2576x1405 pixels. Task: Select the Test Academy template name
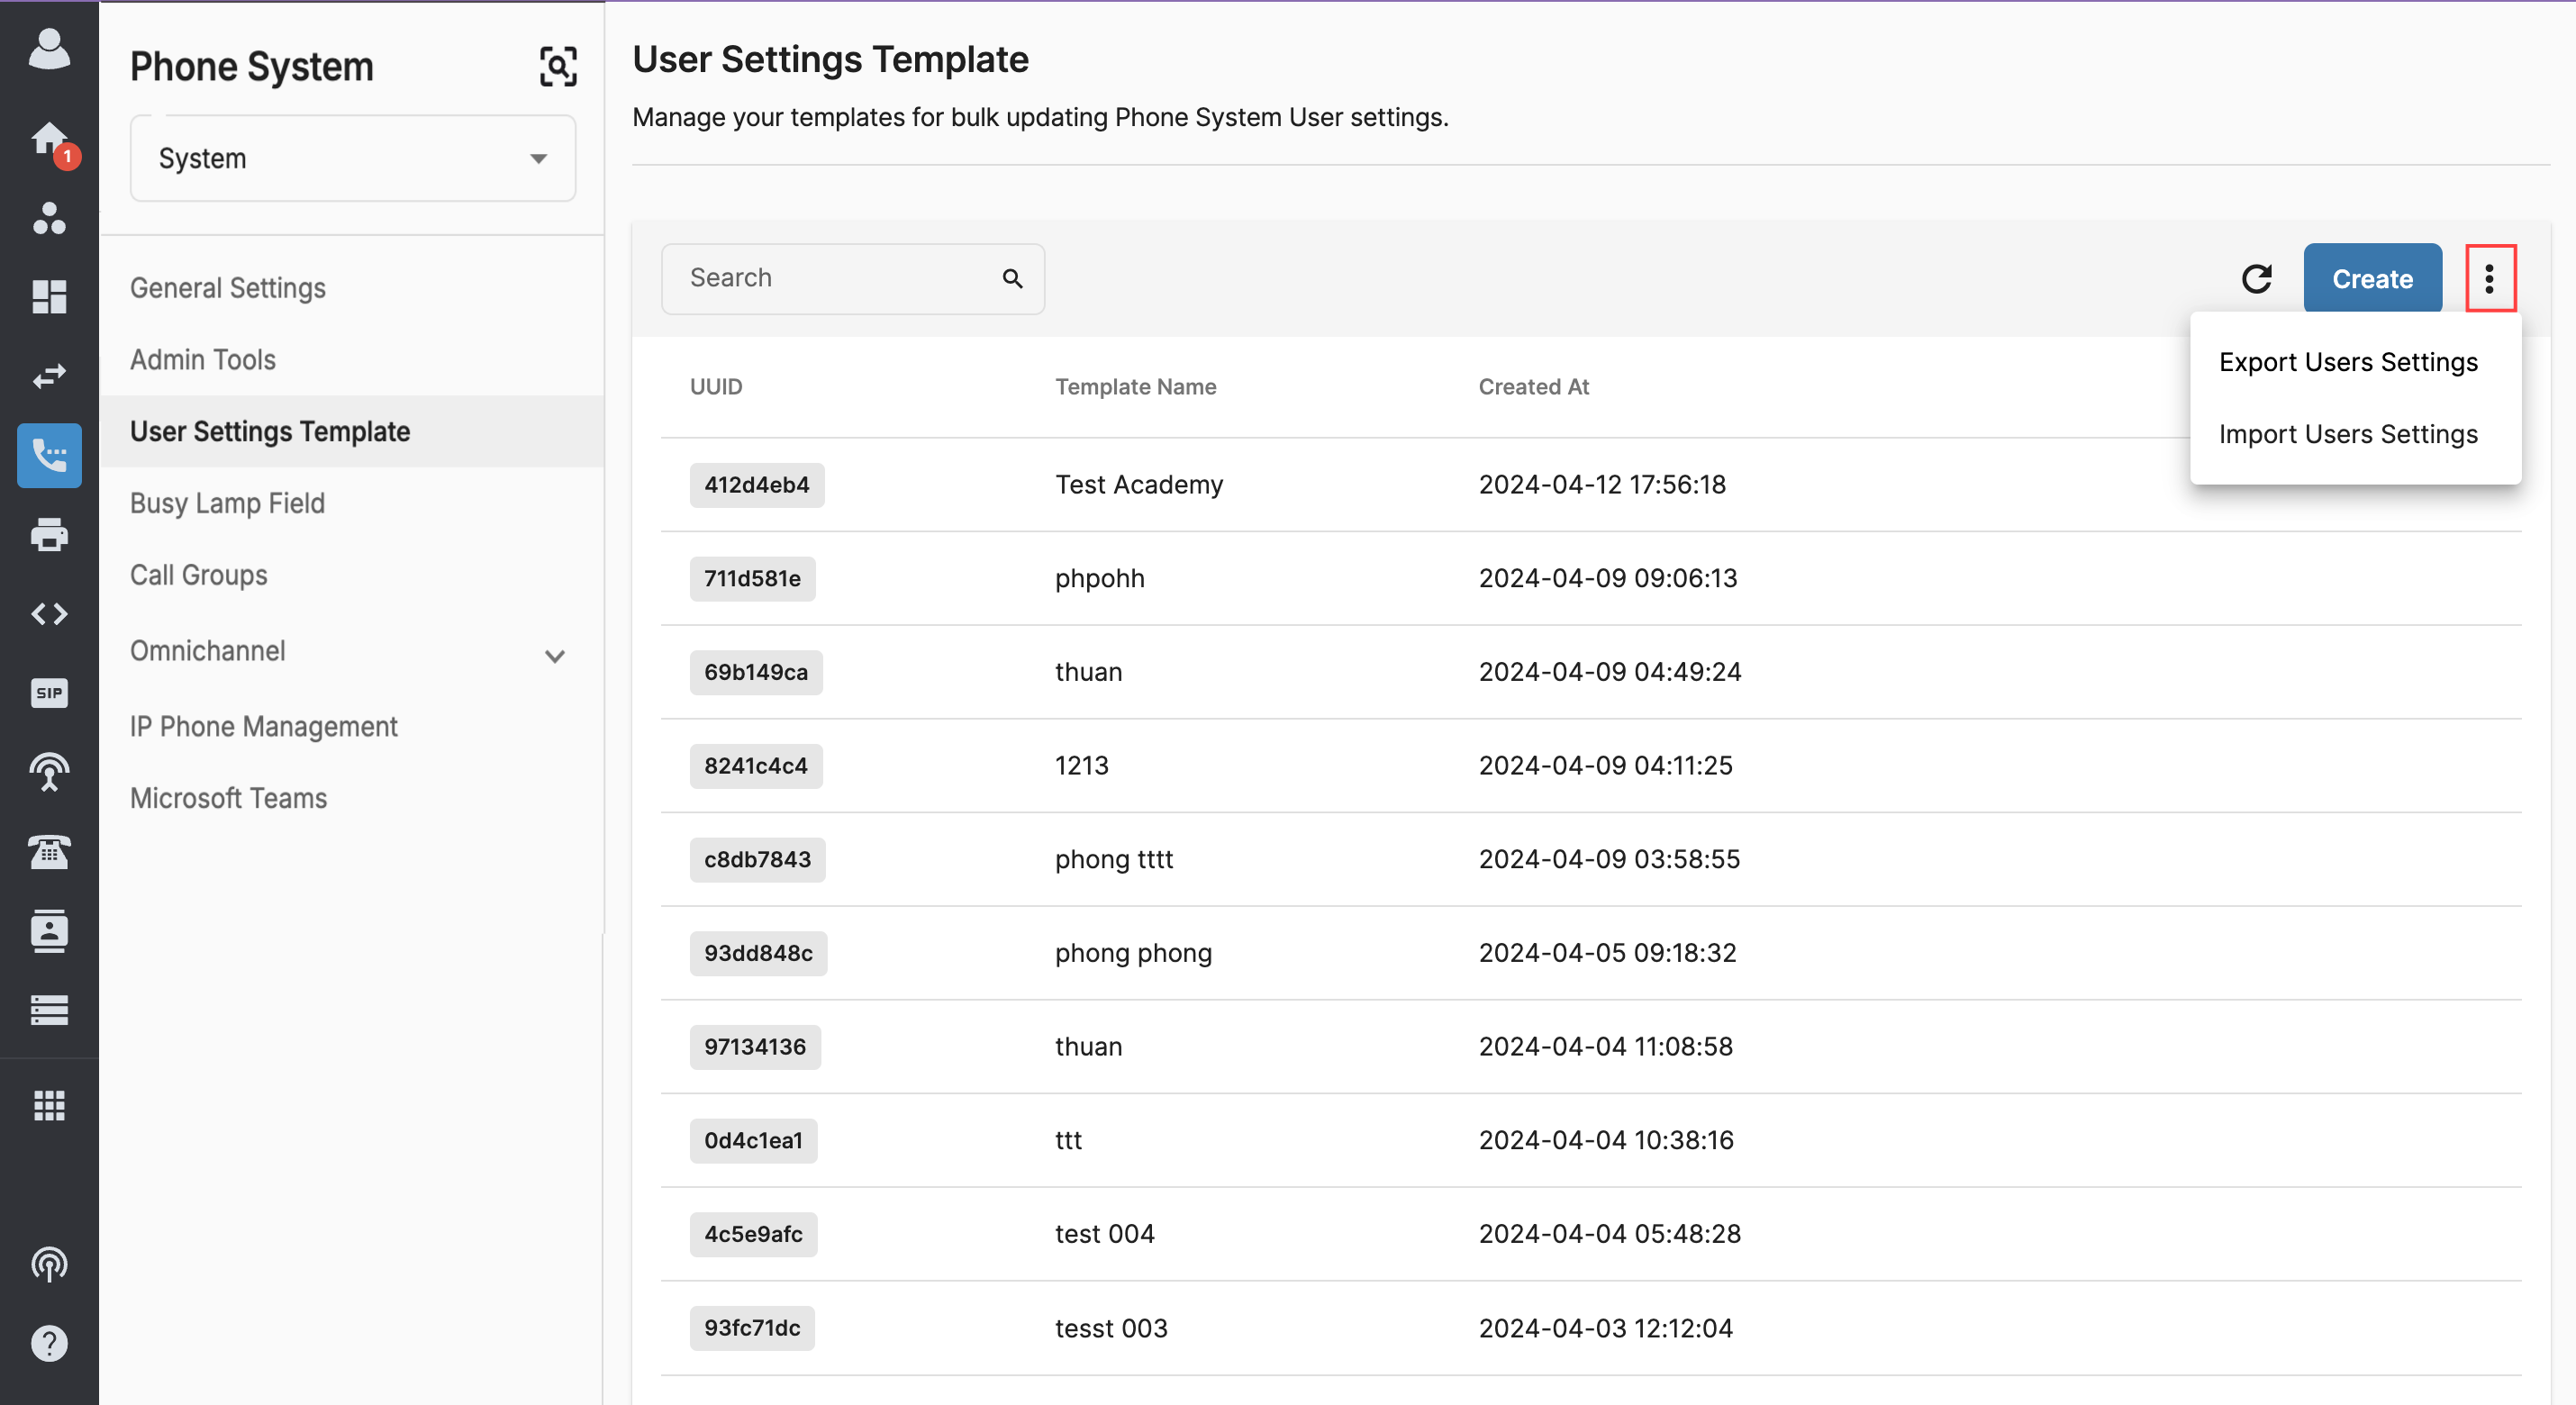click(x=1139, y=485)
